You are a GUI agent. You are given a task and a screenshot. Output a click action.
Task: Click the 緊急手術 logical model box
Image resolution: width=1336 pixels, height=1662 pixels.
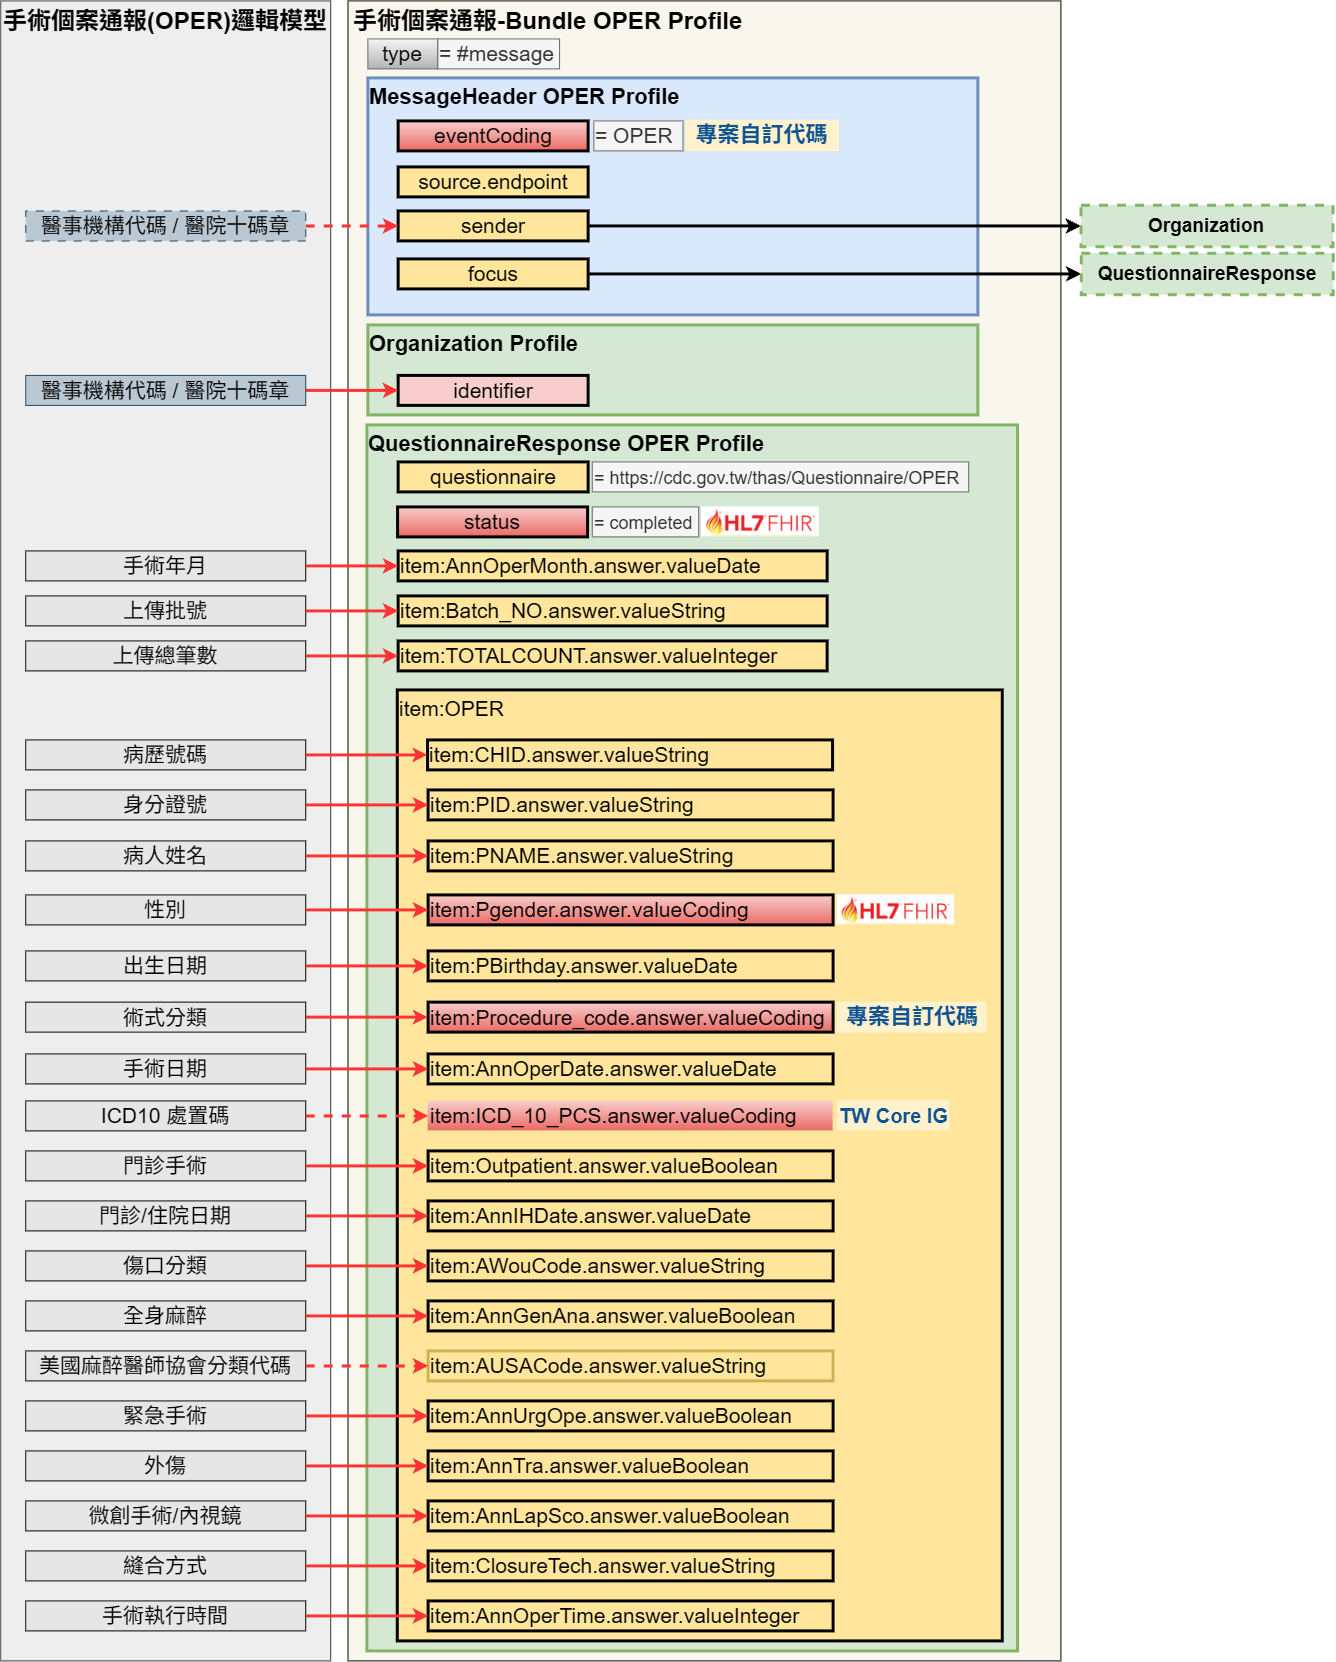click(166, 1416)
